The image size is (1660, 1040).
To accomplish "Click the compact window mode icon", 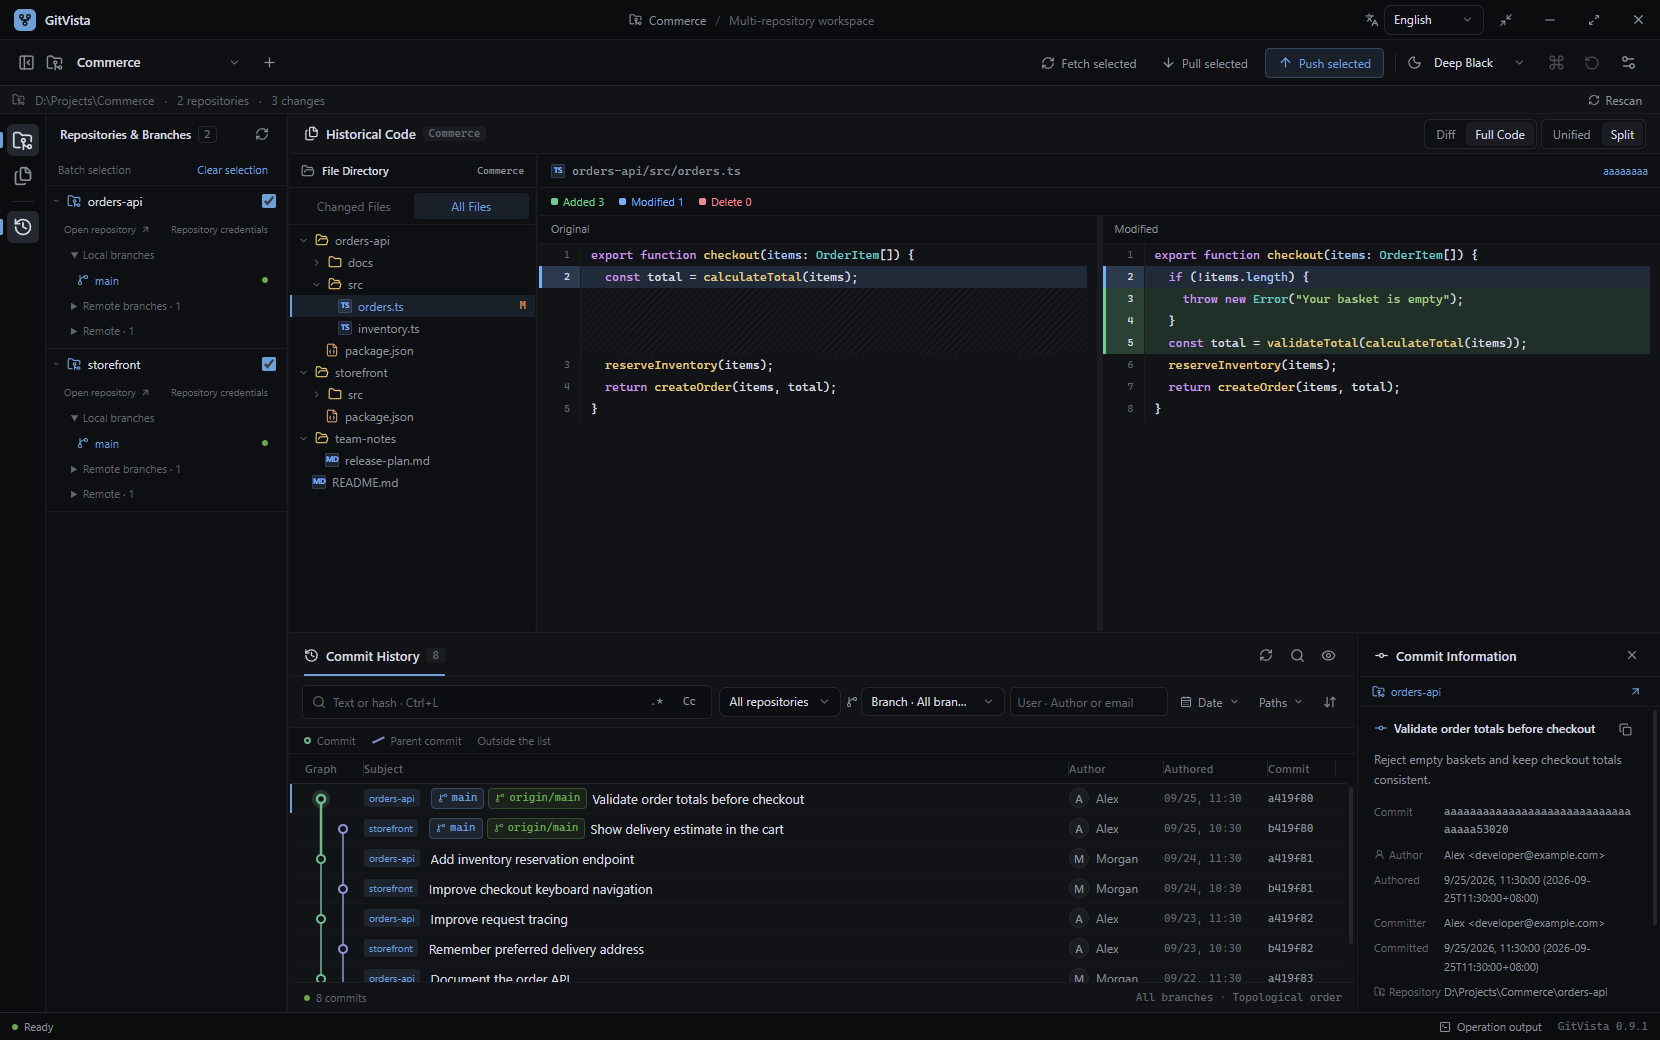I will tap(1506, 20).
